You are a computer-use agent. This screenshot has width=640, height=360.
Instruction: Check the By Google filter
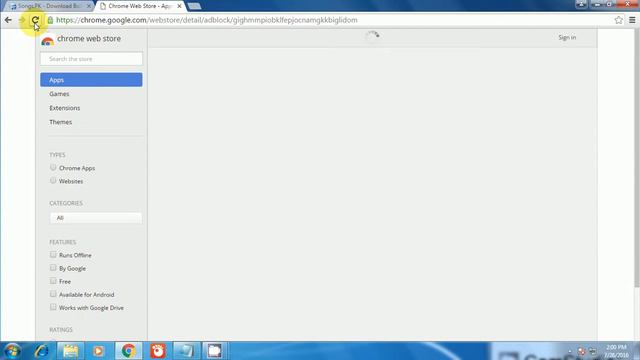coord(53,268)
